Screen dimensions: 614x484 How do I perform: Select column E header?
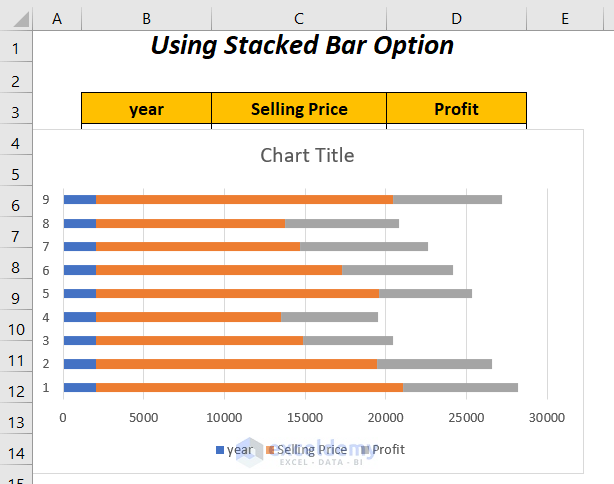564,17
